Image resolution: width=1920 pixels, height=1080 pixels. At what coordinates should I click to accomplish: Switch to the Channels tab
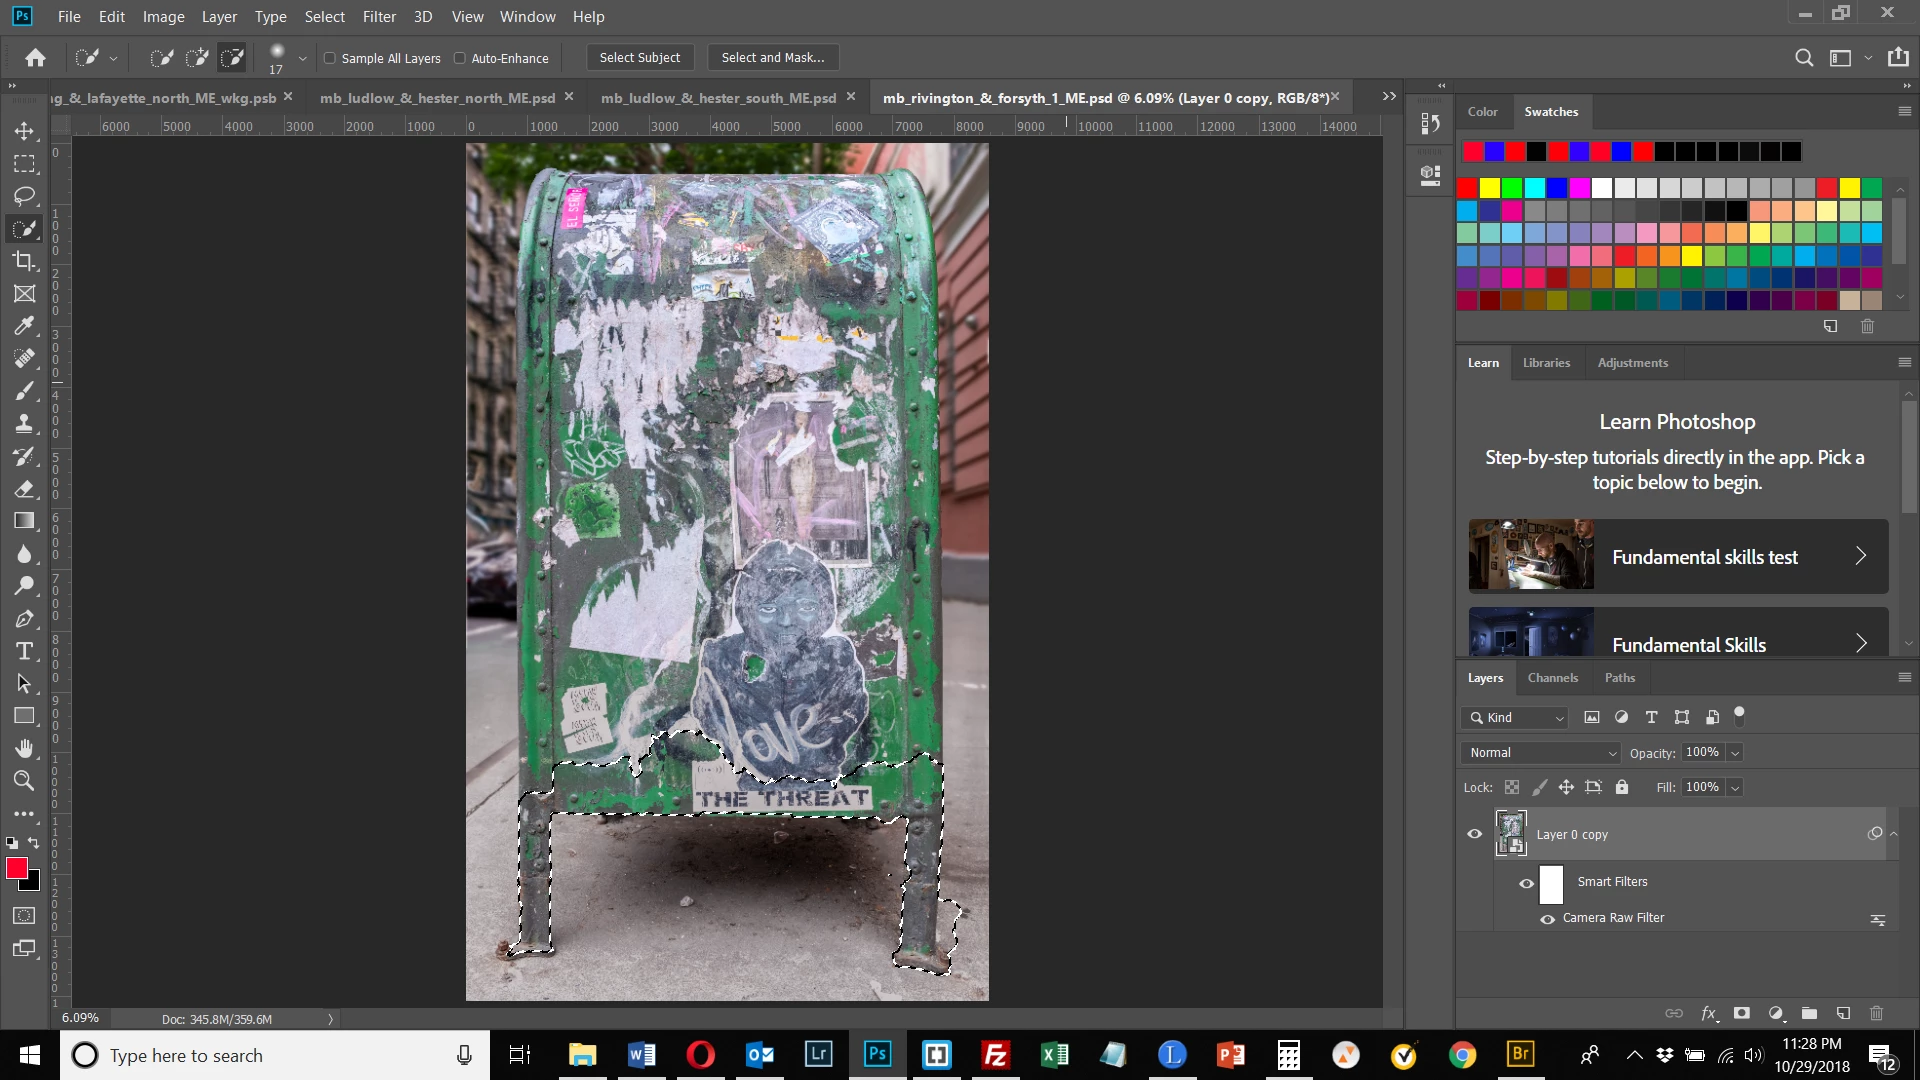coord(1552,678)
